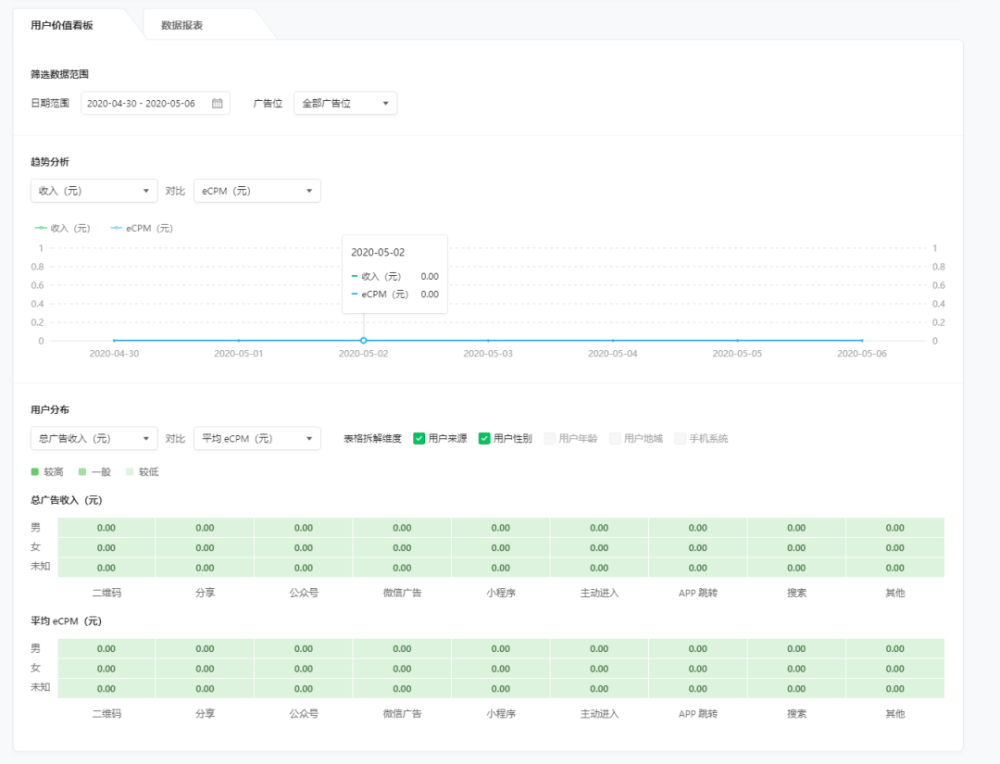Open the 平均 eCPM (元) comparison dropdown

[257, 438]
